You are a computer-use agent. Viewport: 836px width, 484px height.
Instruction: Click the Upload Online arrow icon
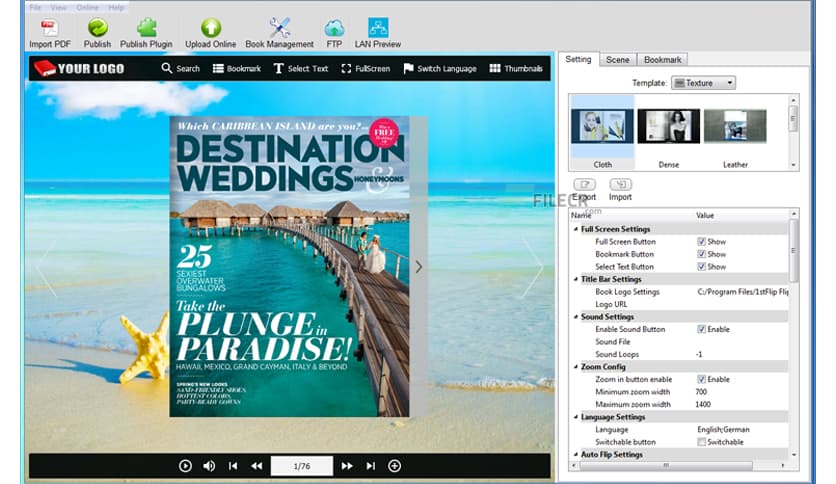tap(211, 28)
